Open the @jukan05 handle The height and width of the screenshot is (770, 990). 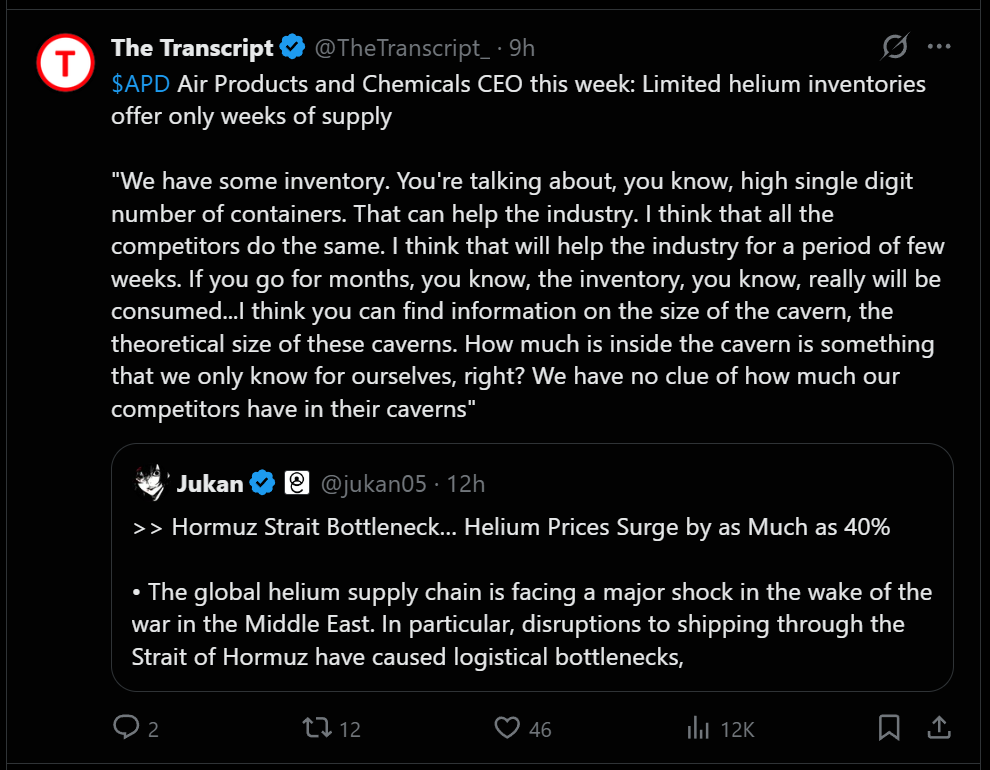[x=374, y=484]
